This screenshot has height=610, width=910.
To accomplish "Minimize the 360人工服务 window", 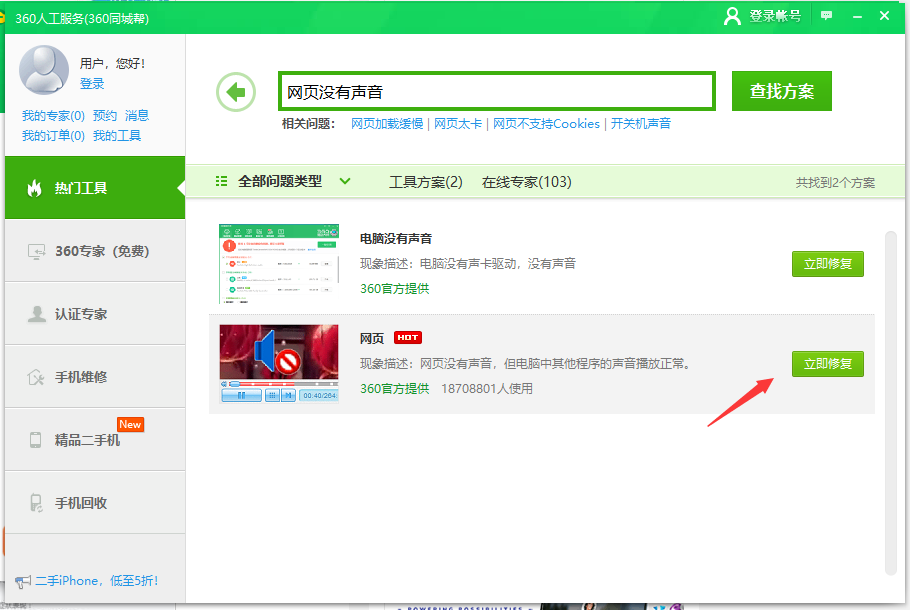I will [857, 16].
